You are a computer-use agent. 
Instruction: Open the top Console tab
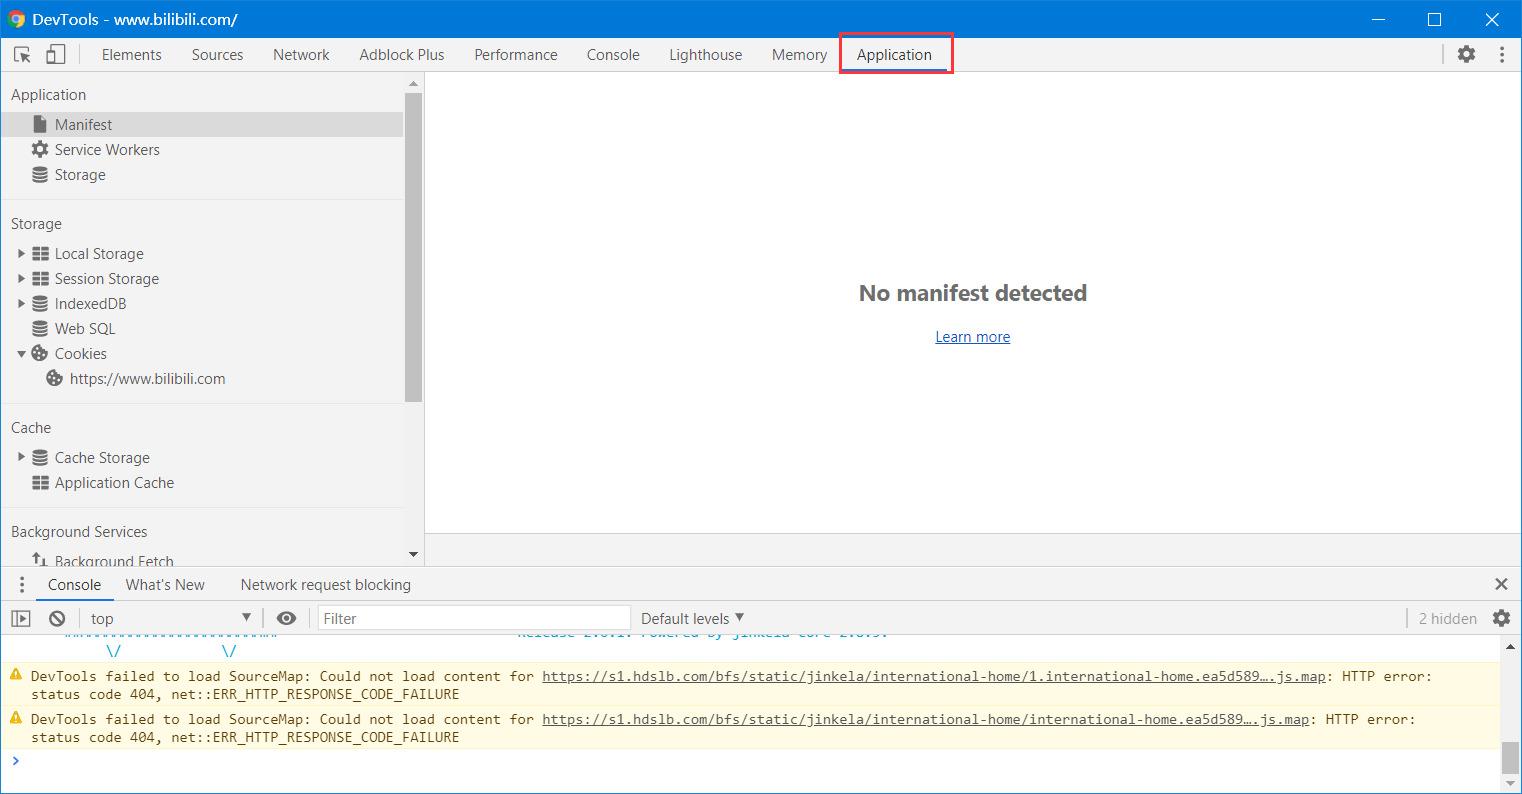pyautogui.click(x=613, y=55)
